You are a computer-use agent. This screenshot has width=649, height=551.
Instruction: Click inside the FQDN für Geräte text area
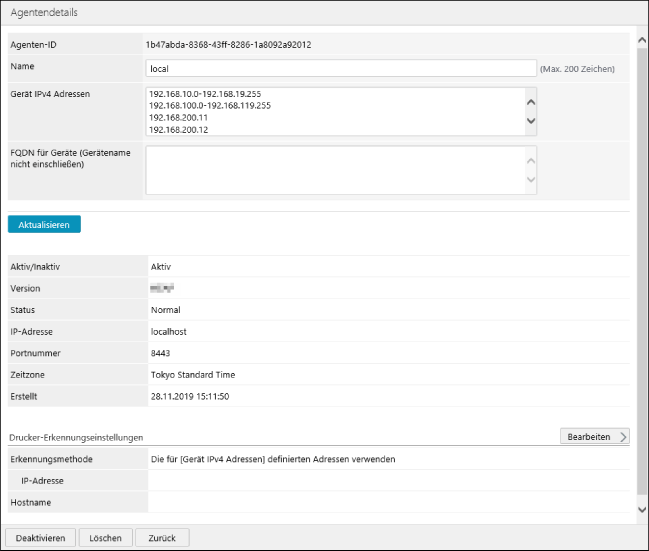pyautogui.click(x=334, y=171)
